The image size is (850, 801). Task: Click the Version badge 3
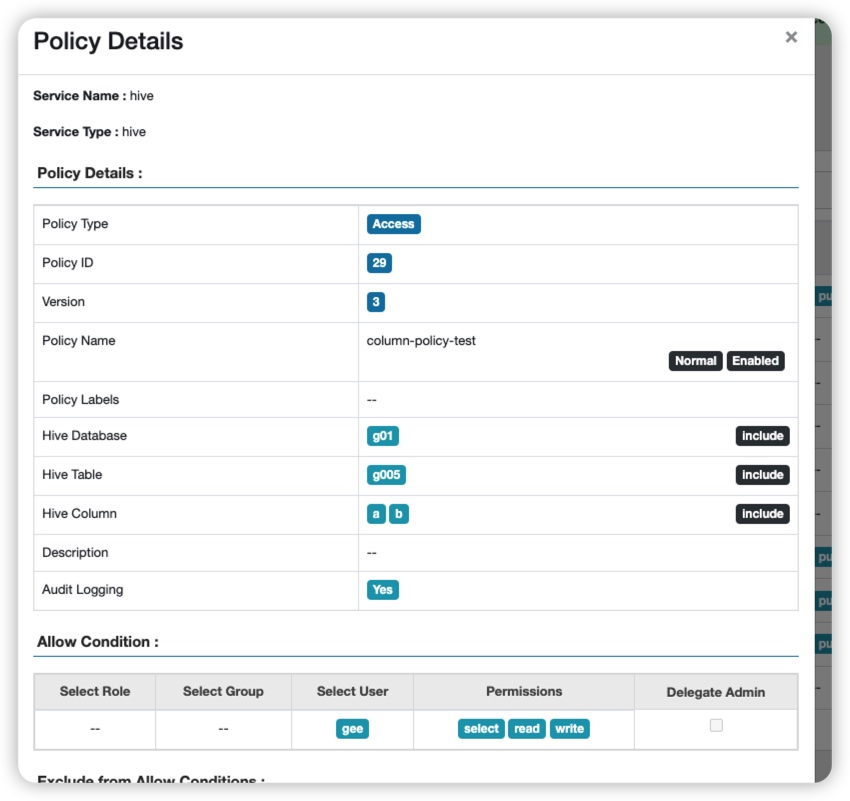click(x=376, y=302)
